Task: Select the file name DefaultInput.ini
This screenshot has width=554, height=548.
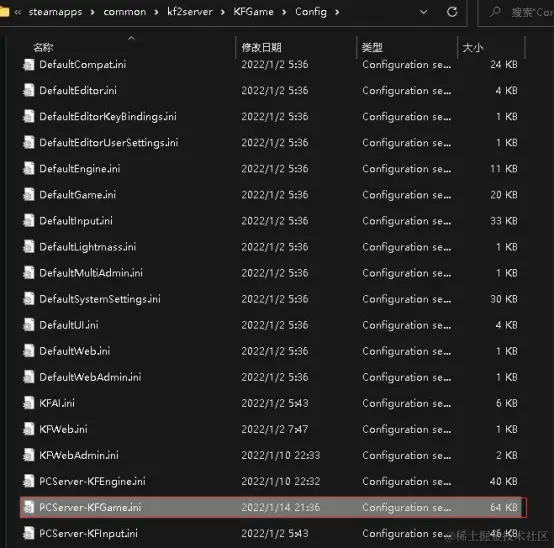Action: coord(76,221)
